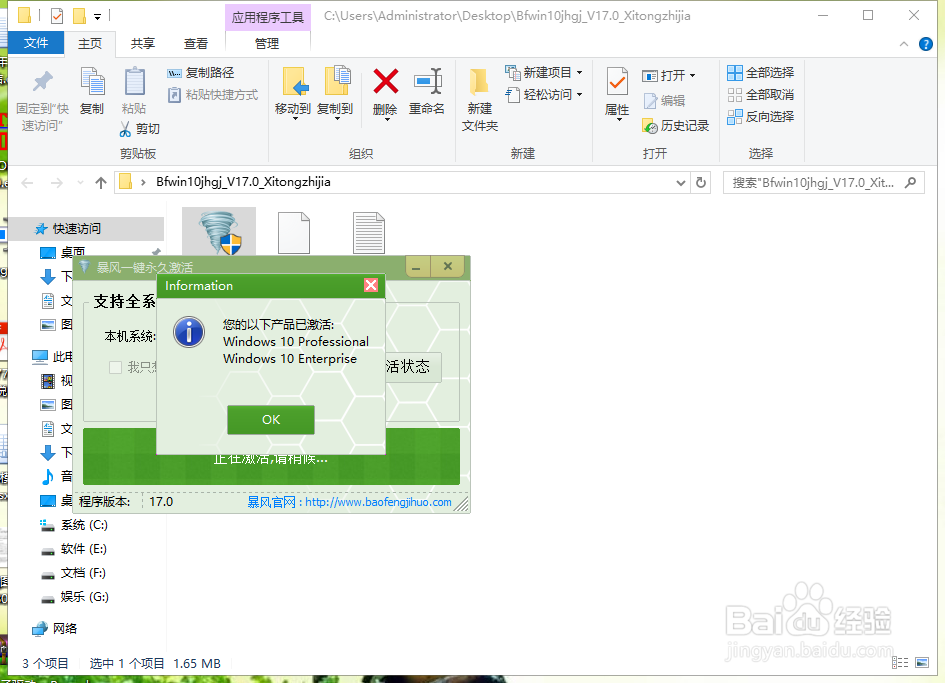Click the search box for the folder
This screenshot has height=683, width=945.
(823, 183)
